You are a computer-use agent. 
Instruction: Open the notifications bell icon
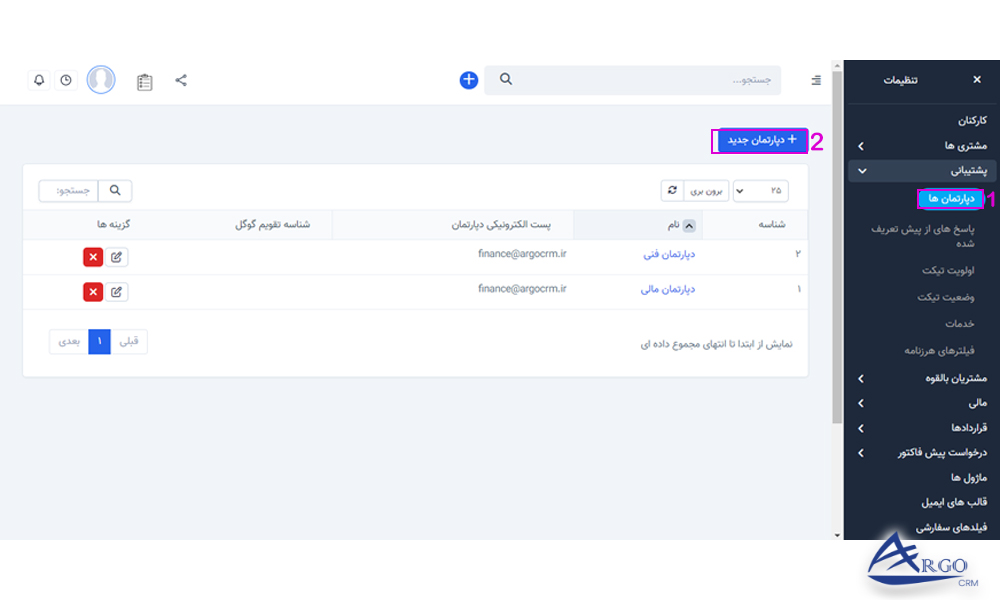click(x=39, y=80)
